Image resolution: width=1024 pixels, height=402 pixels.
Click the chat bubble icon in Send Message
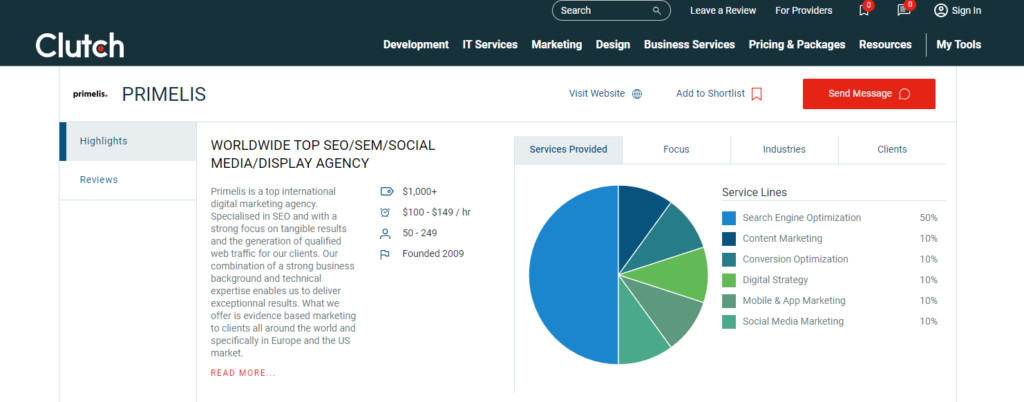904,94
